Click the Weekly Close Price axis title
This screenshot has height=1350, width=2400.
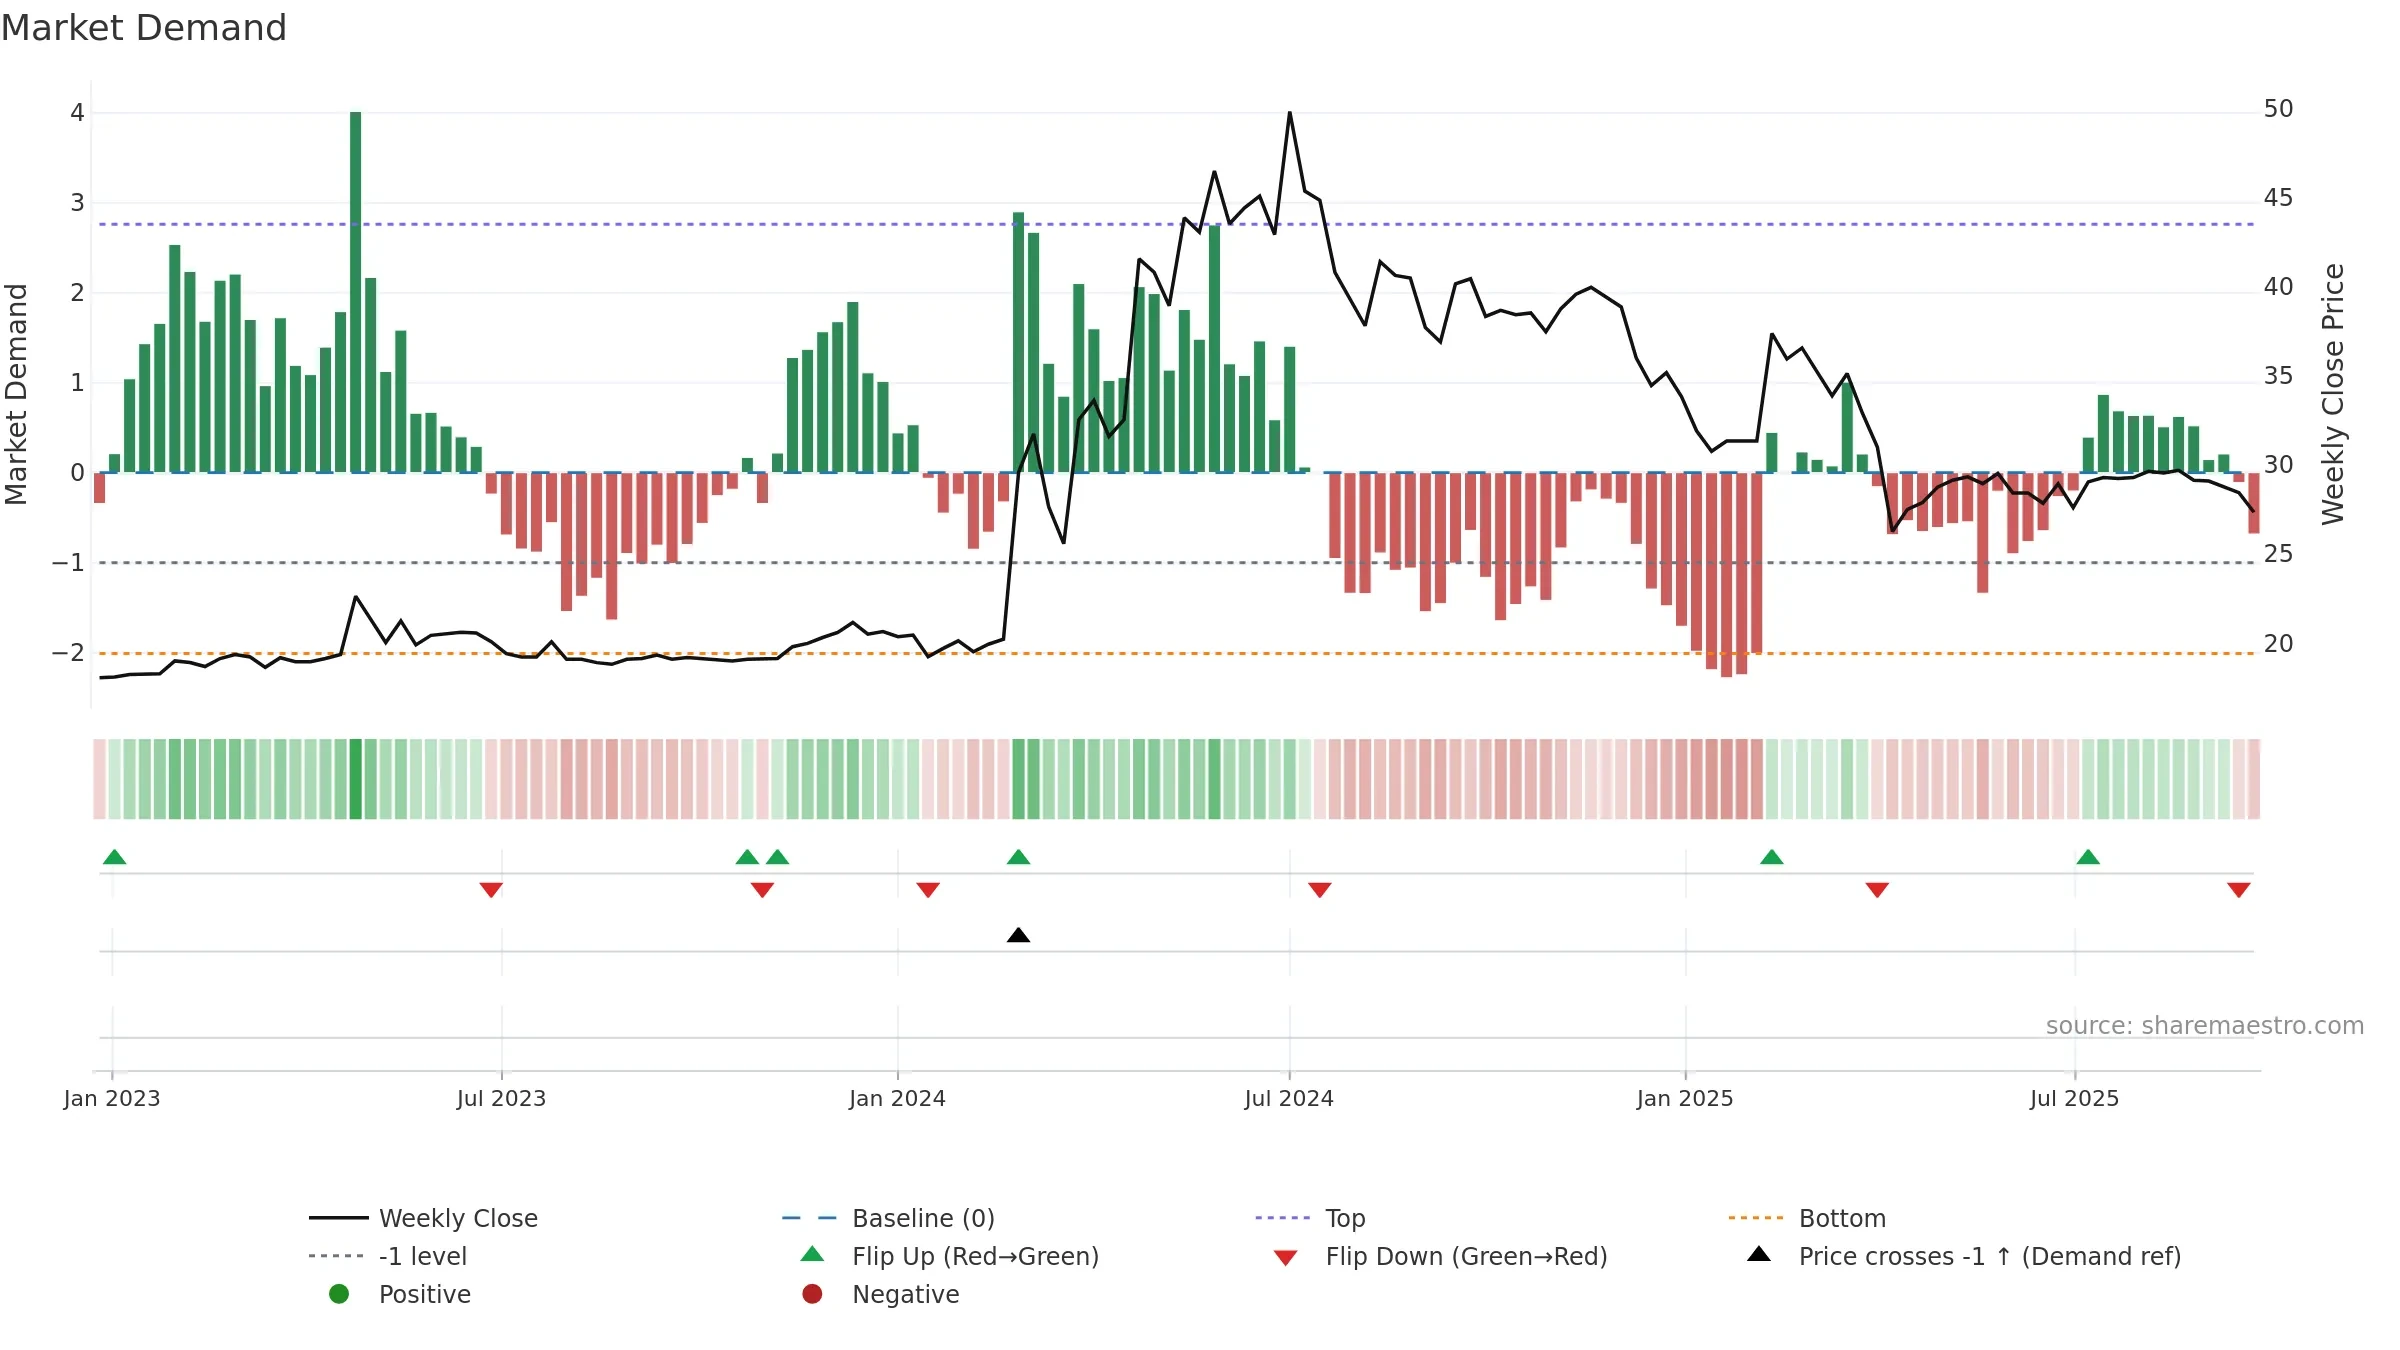[x=2333, y=394]
